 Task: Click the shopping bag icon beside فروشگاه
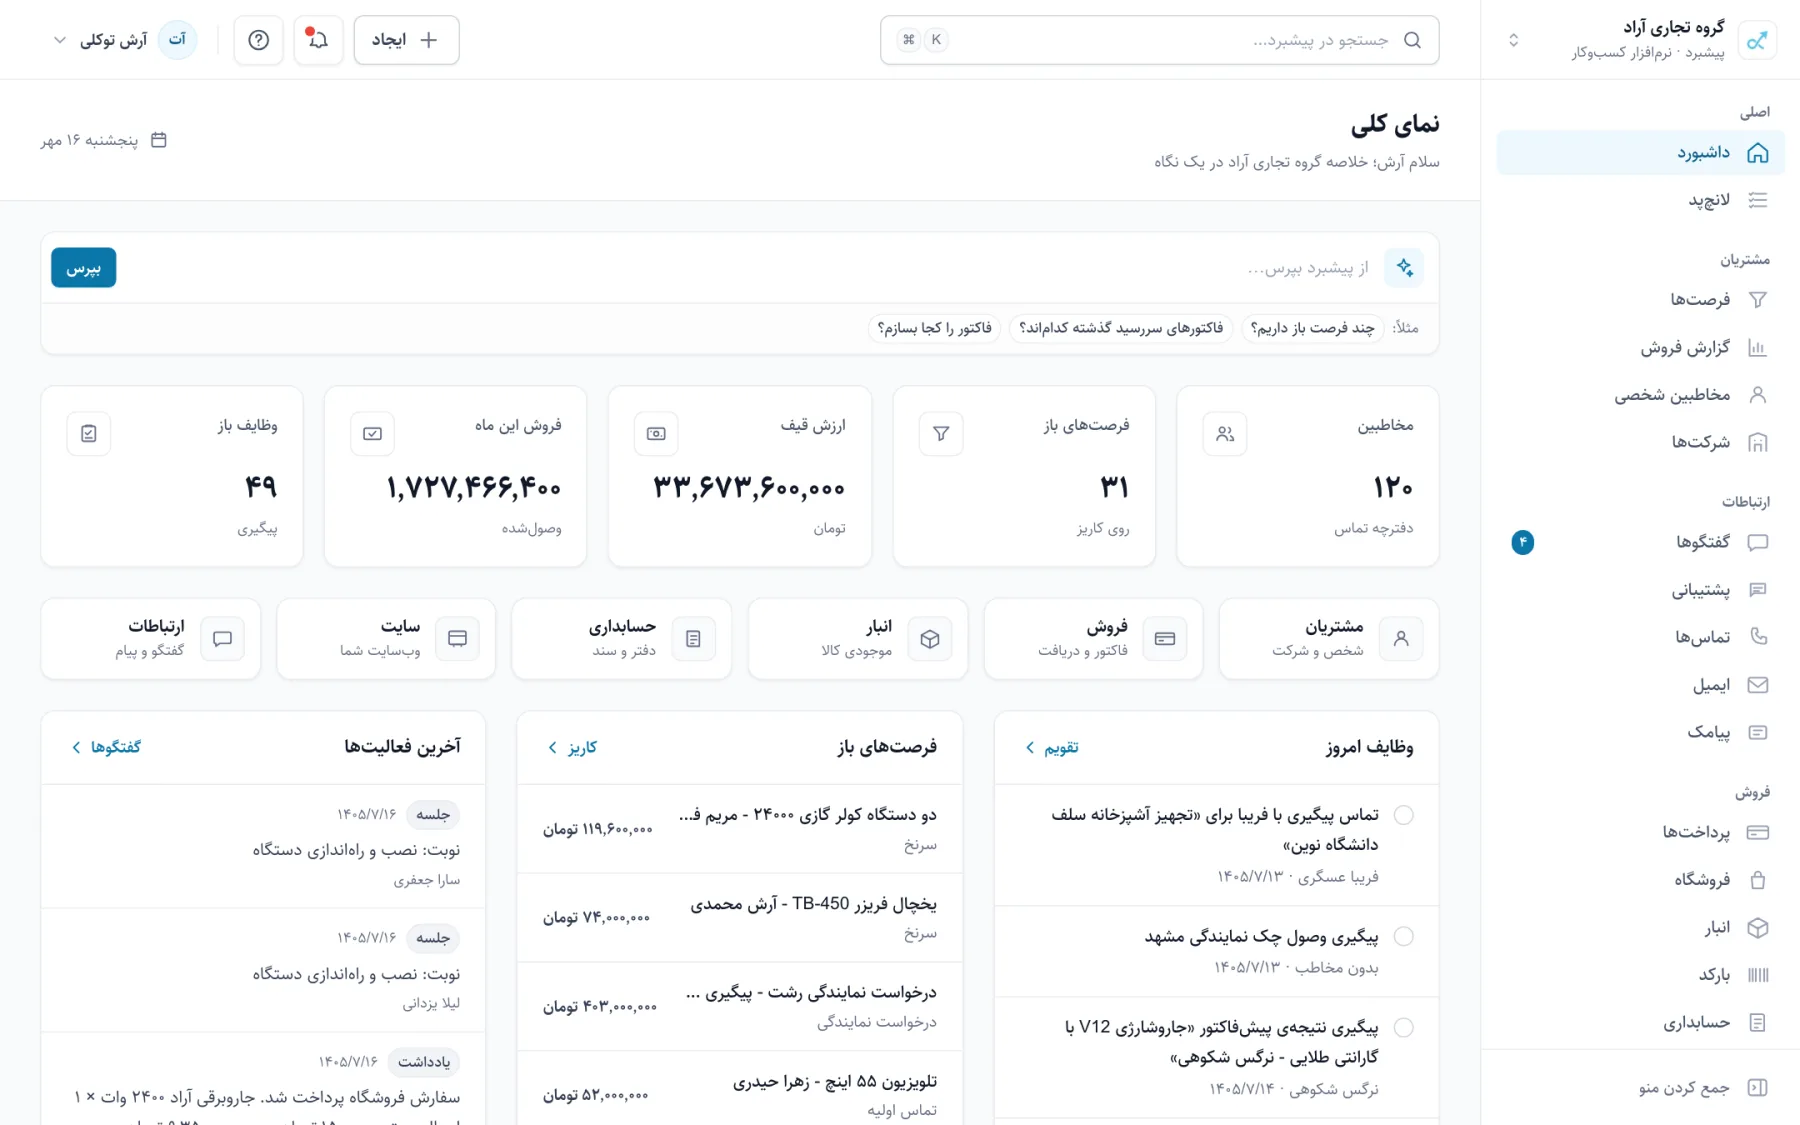pyautogui.click(x=1757, y=880)
